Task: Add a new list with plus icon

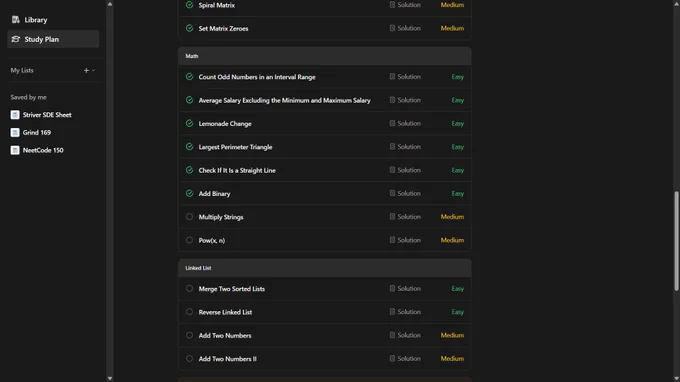Action: [86, 70]
